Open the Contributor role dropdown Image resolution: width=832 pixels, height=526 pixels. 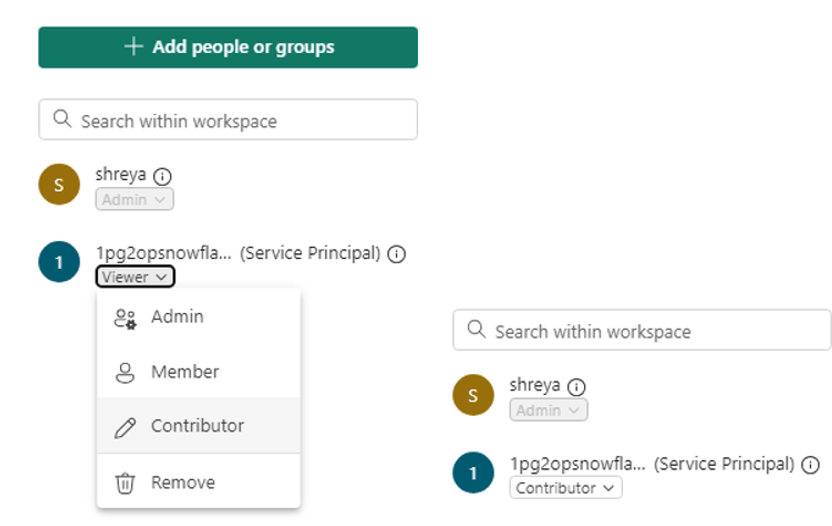566,488
